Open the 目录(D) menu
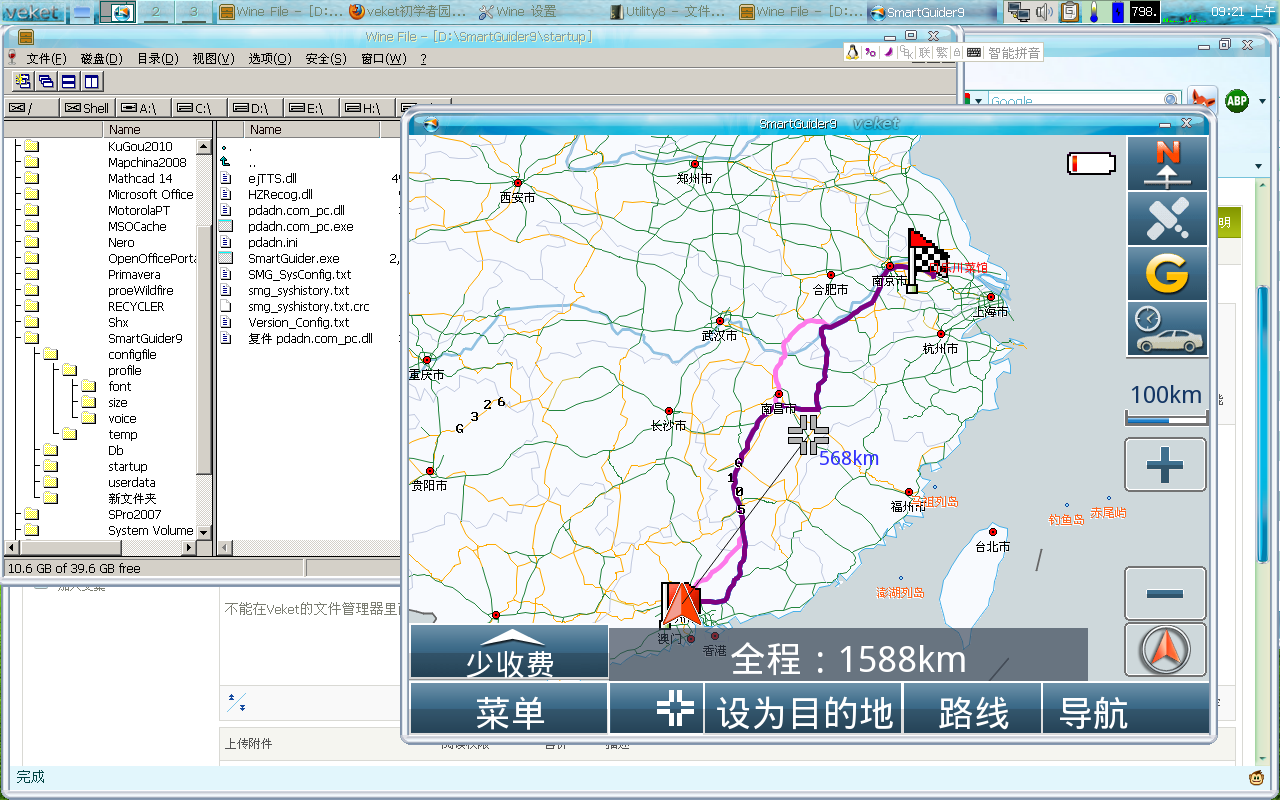The image size is (1280, 800). 158,59
